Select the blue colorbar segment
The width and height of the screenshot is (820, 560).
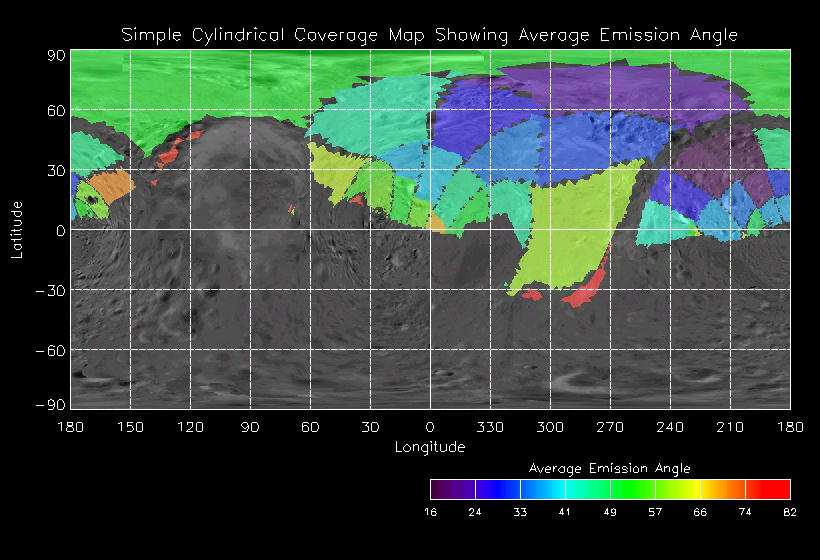[x=498, y=489]
